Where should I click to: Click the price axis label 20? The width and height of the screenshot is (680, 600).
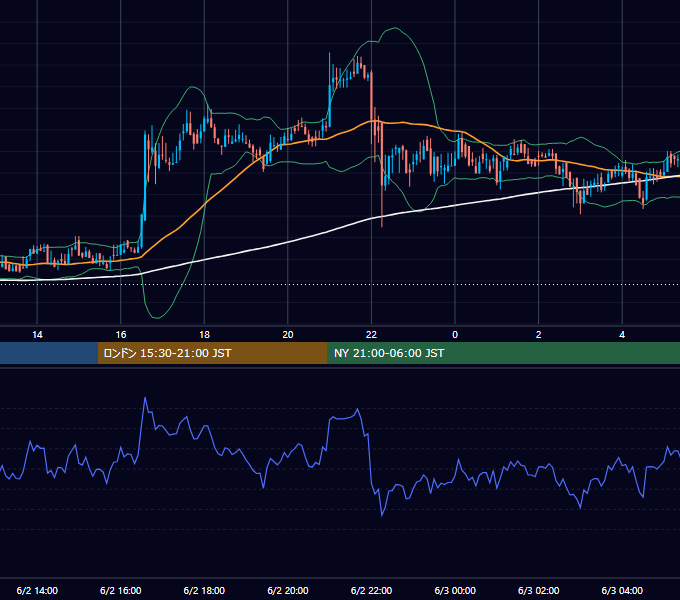(x=288, y=335)
